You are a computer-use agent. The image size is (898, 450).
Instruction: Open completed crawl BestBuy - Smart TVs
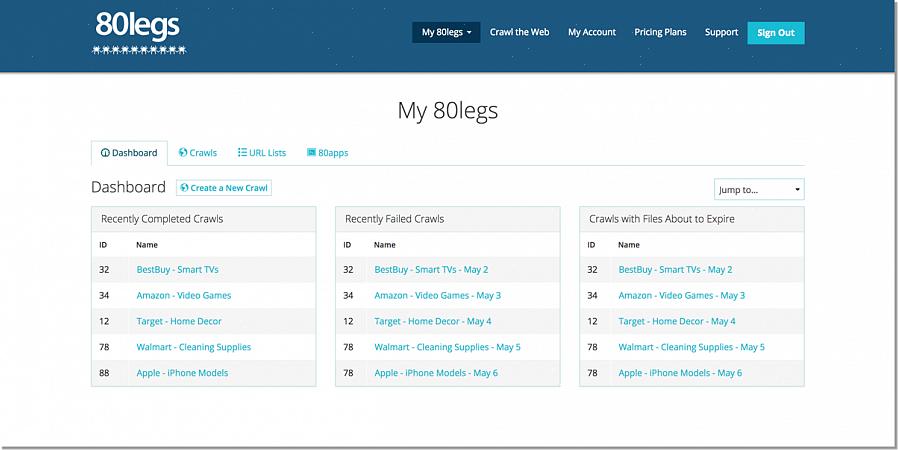[x=178, y=270]
